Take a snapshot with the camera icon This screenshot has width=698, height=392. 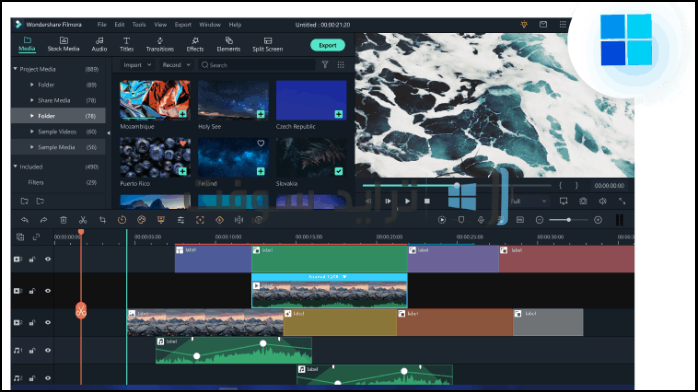click(x=583, y=201)
